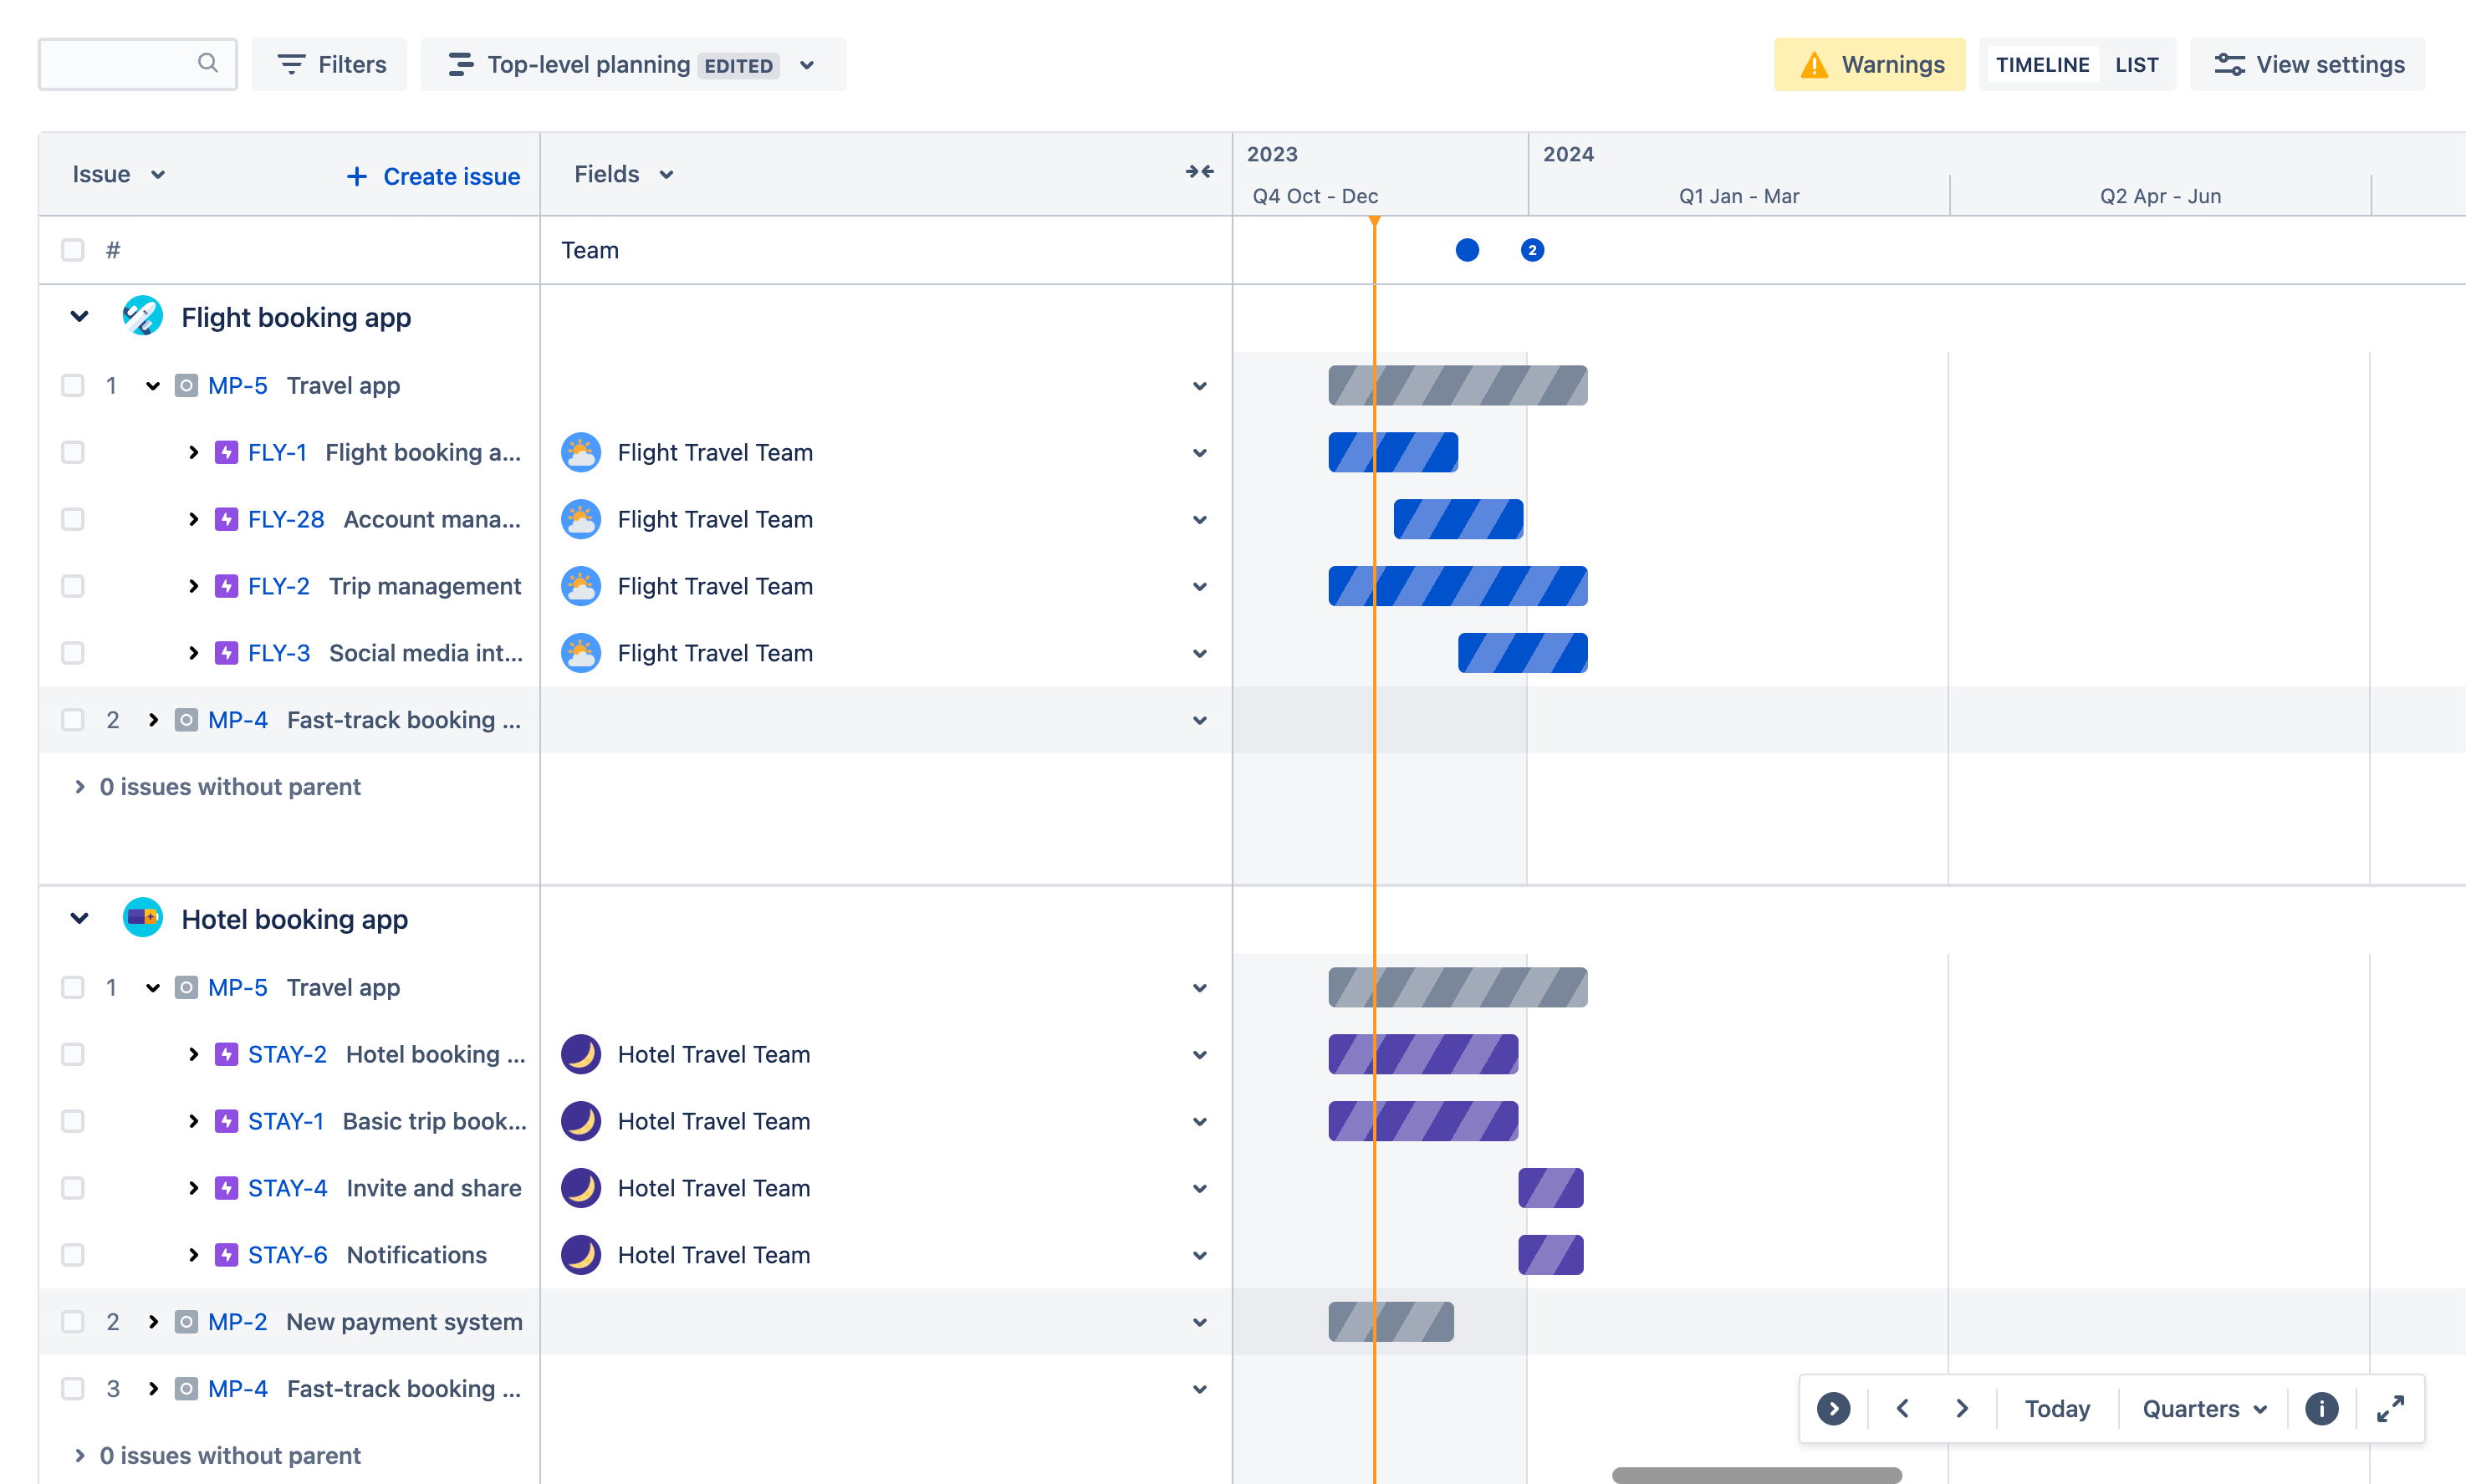This screenshot has width=2466, height=1484.
Task: Click Create issue button
Action: (x=435, y=174)
